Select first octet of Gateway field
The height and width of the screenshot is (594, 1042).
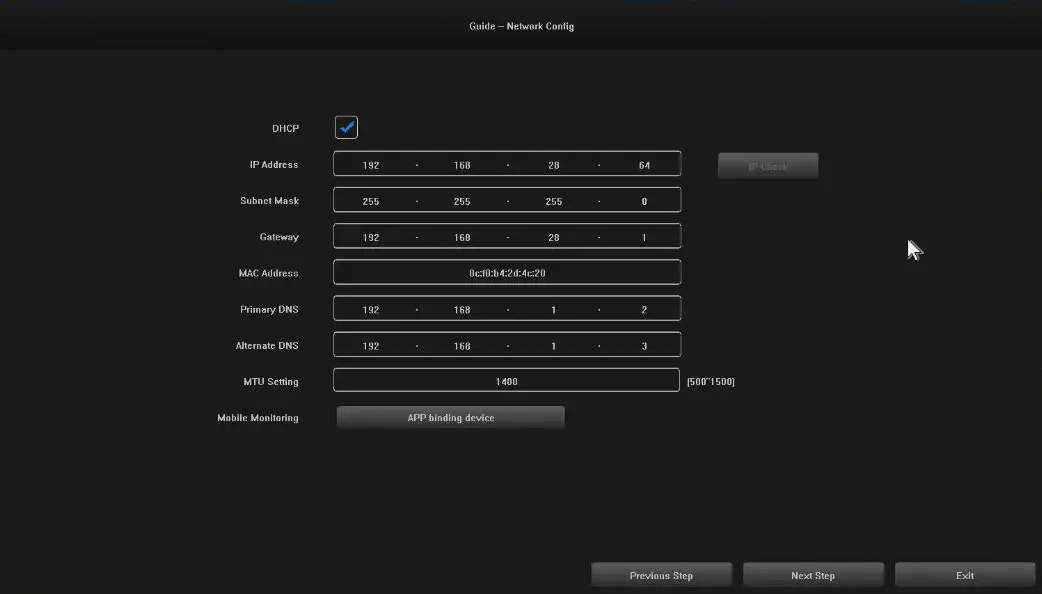(x=371, y=237)
